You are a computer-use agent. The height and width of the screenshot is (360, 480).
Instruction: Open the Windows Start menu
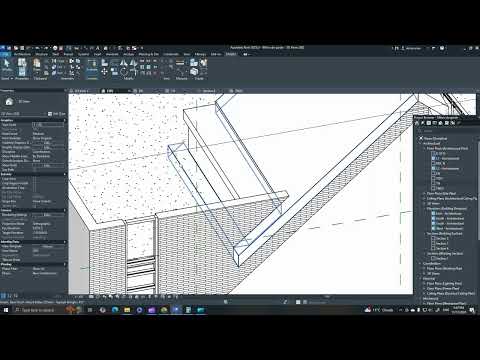click(6, 310)
